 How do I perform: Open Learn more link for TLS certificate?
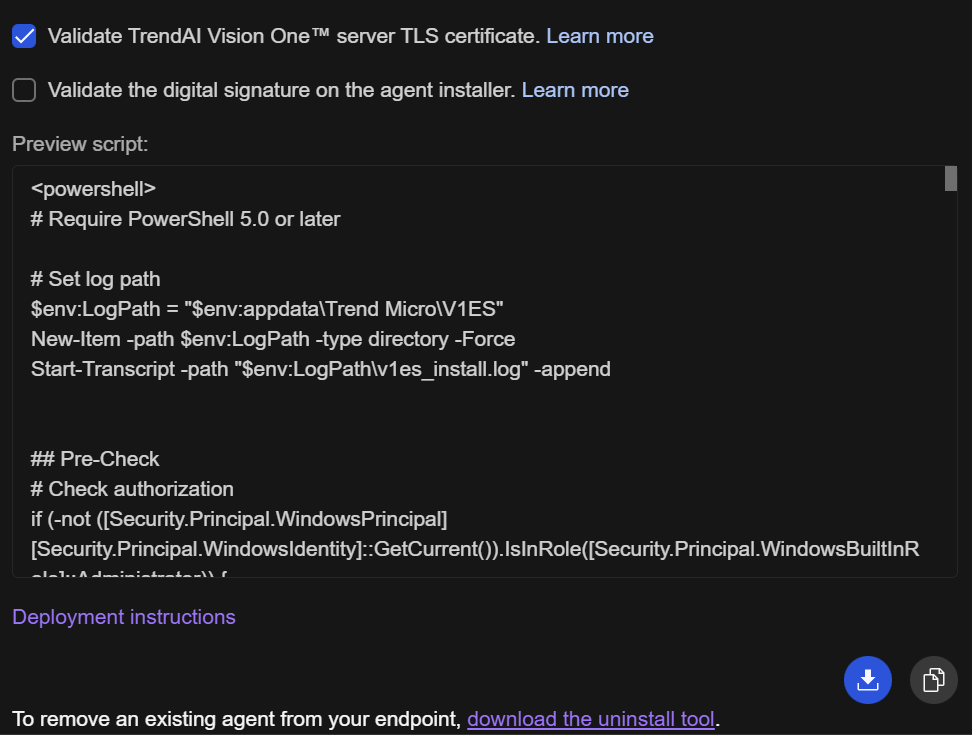pyautogui.click(x=599, y=36)
